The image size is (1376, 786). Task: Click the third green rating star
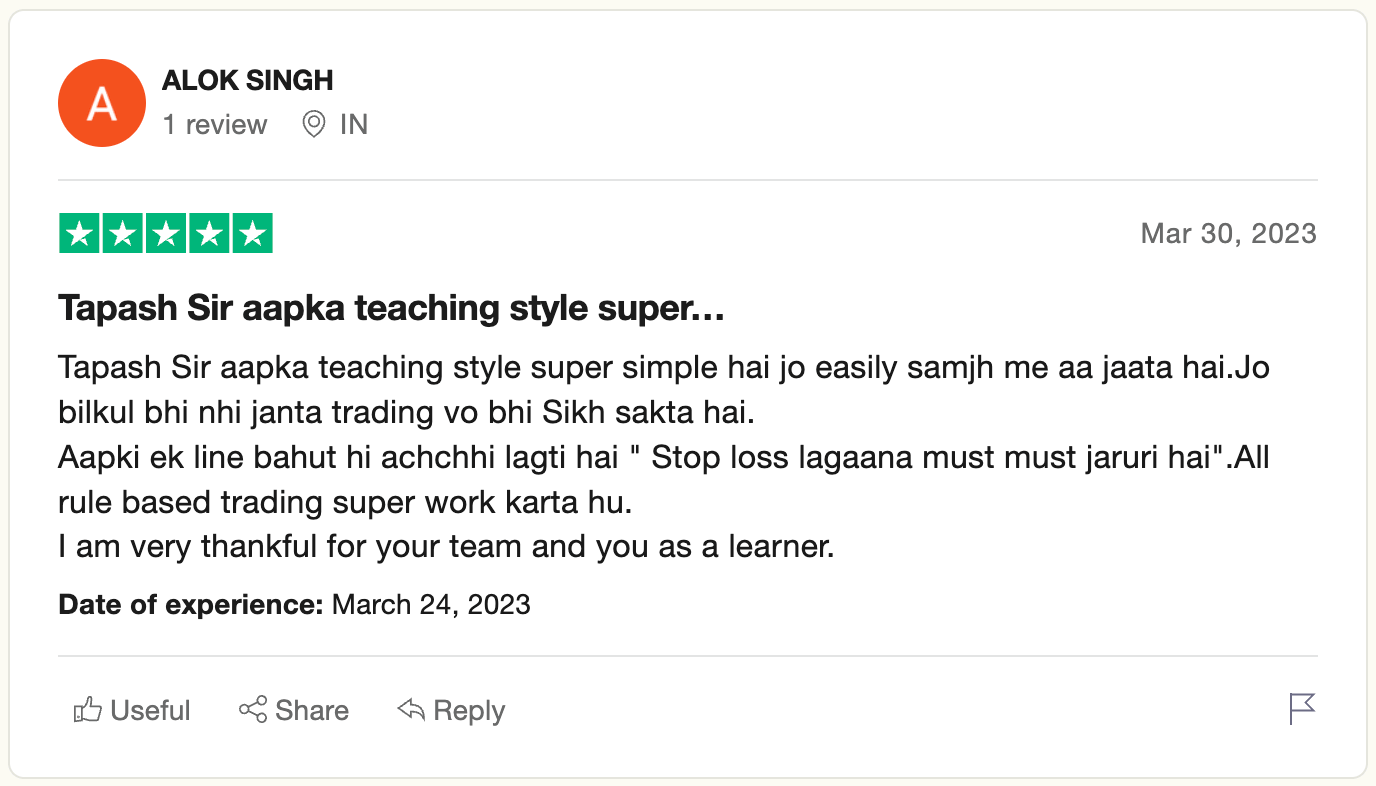[166, 234]
